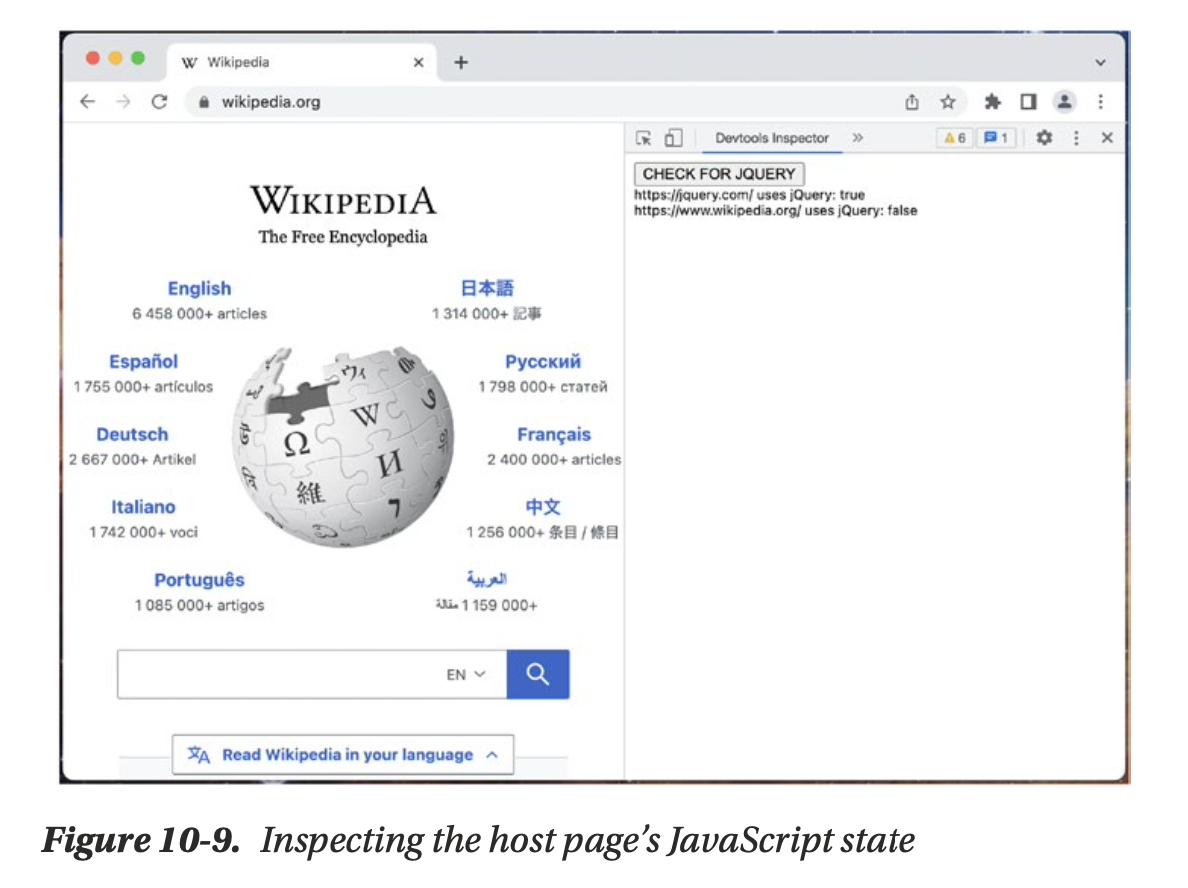Switch to the Devtools Inspector tab
Image resolution: width=1188 pixels, height=888 pixels.
pos(772,138)
